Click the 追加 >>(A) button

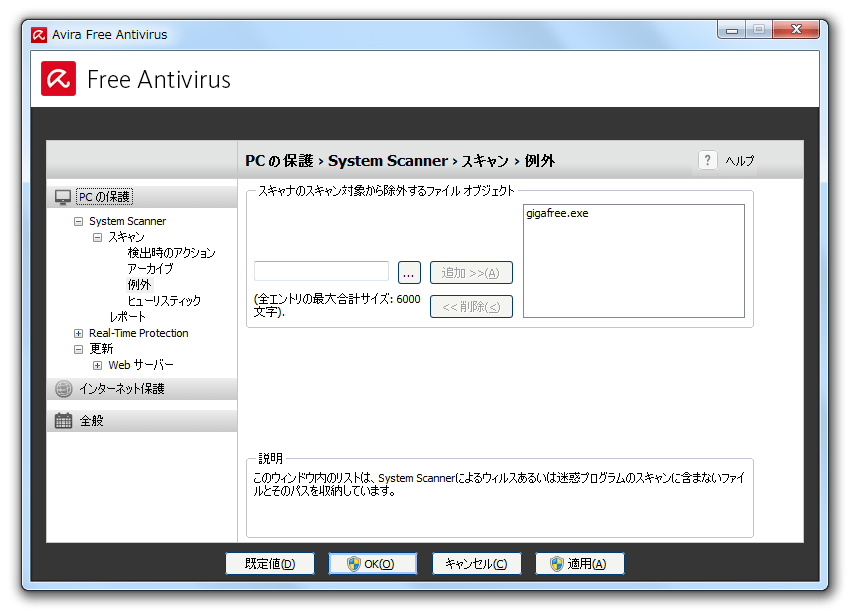tap(471, 273)
